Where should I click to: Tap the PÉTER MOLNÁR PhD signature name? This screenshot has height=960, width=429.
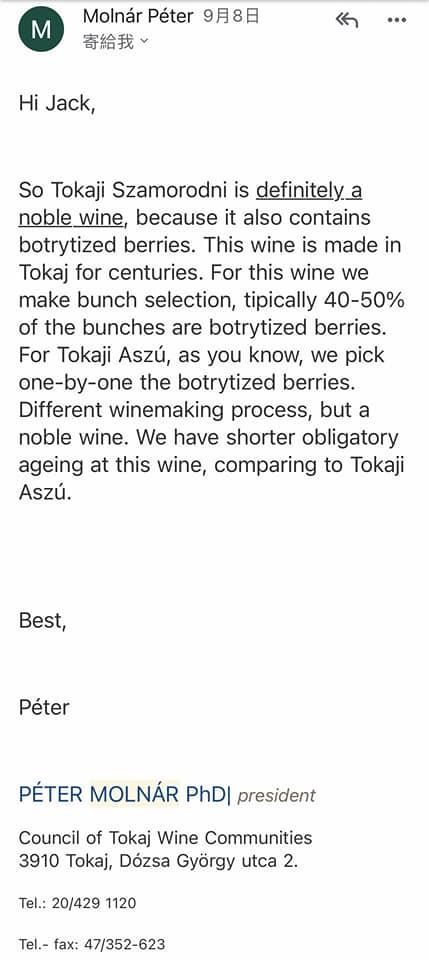125,795
